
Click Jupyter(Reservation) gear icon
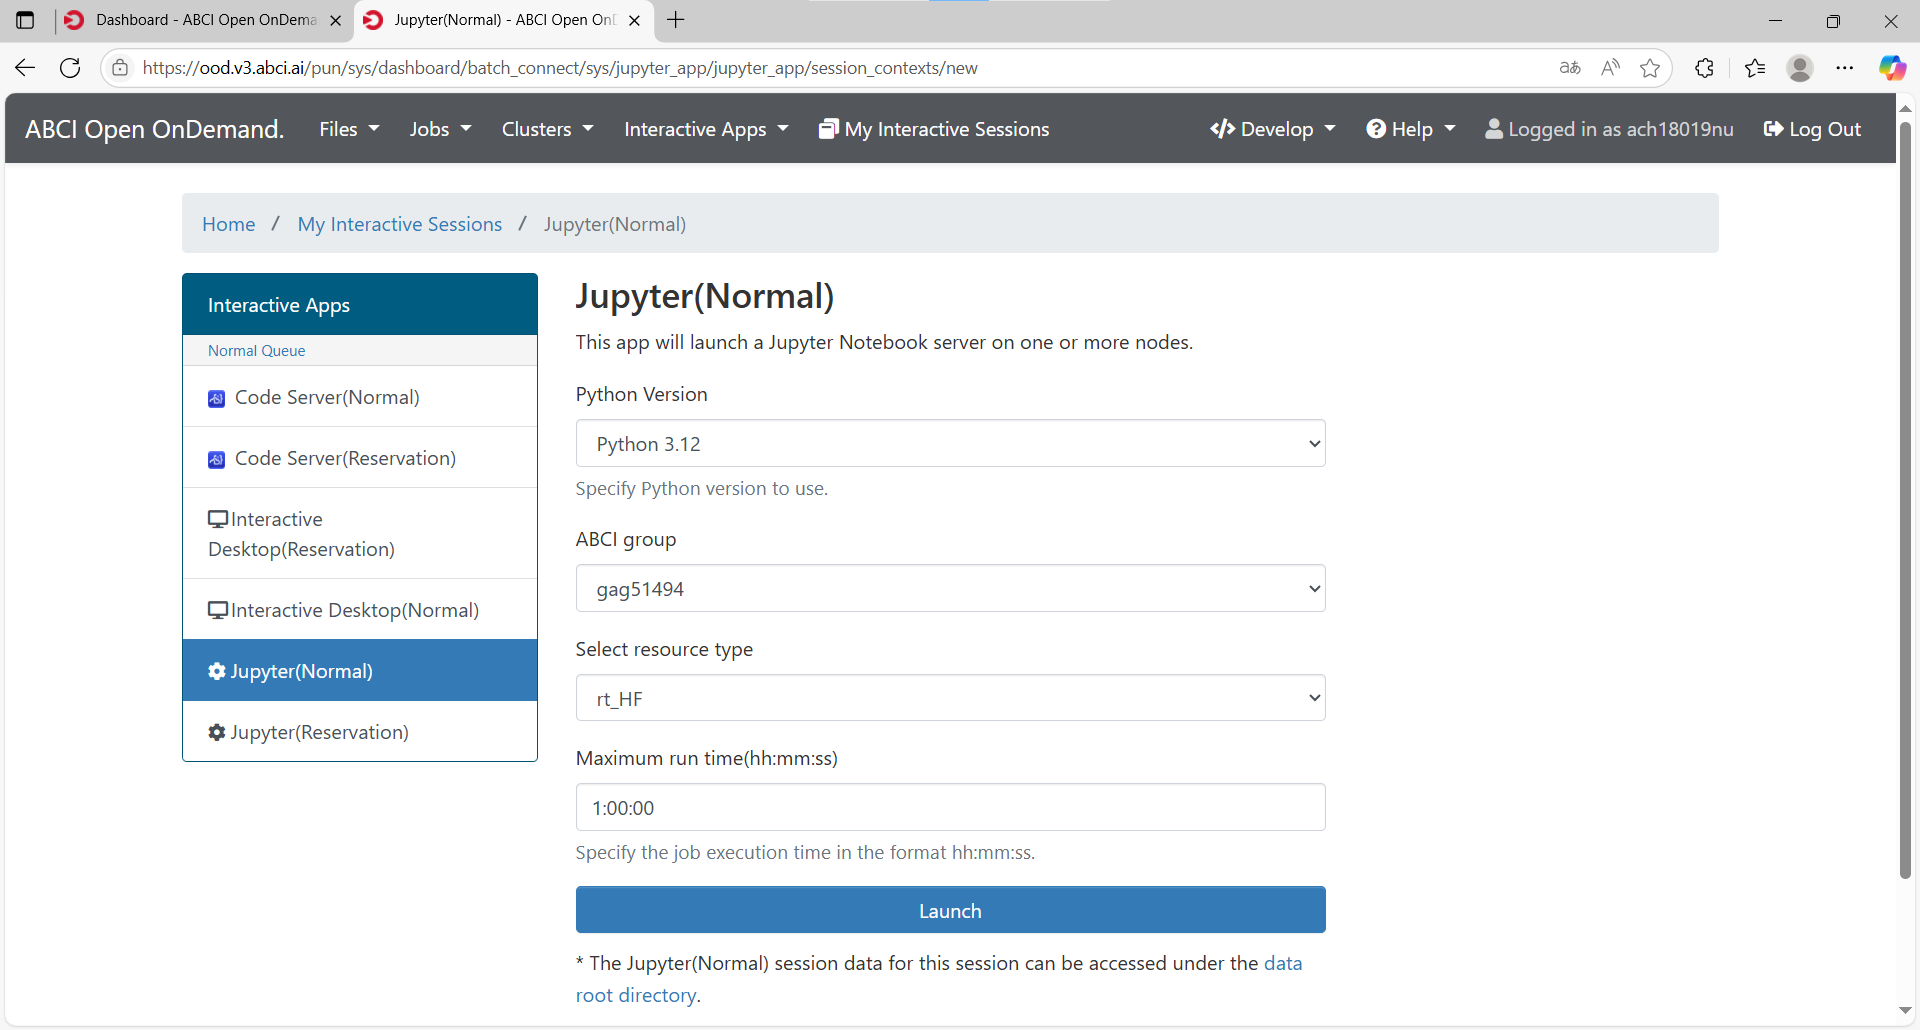[217, 732]
